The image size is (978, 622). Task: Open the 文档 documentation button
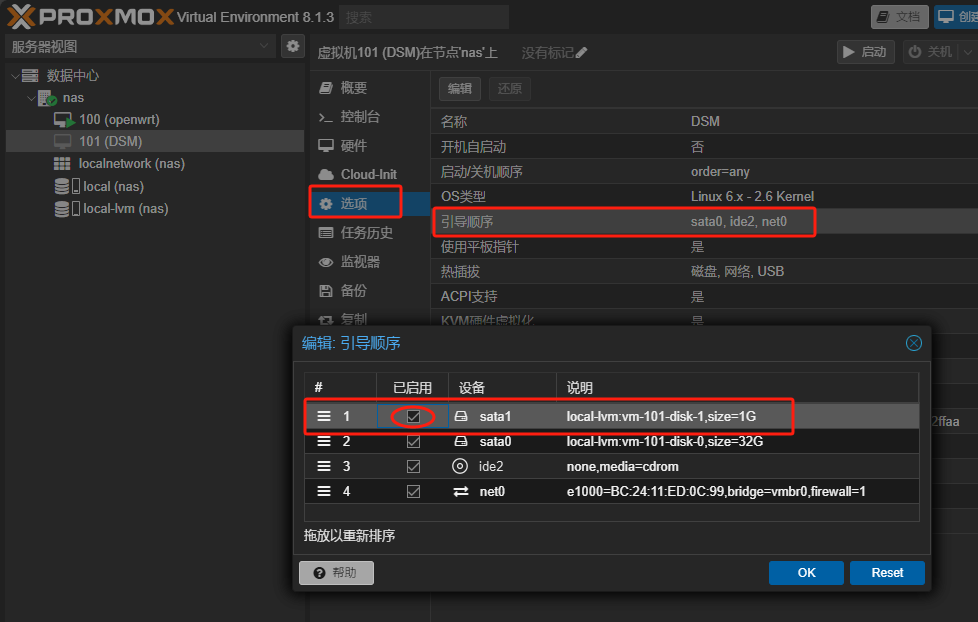point(899,17)
